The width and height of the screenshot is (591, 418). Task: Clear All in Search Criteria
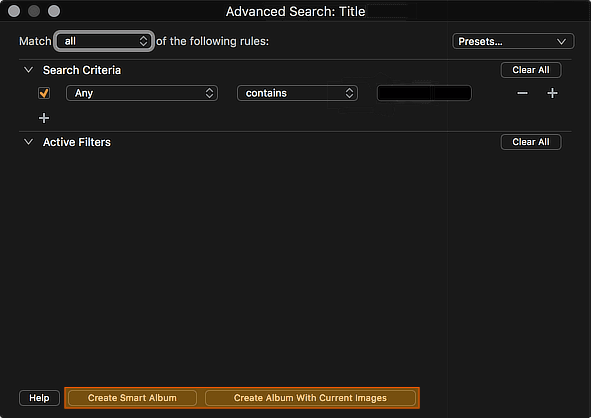pos(531,70)
